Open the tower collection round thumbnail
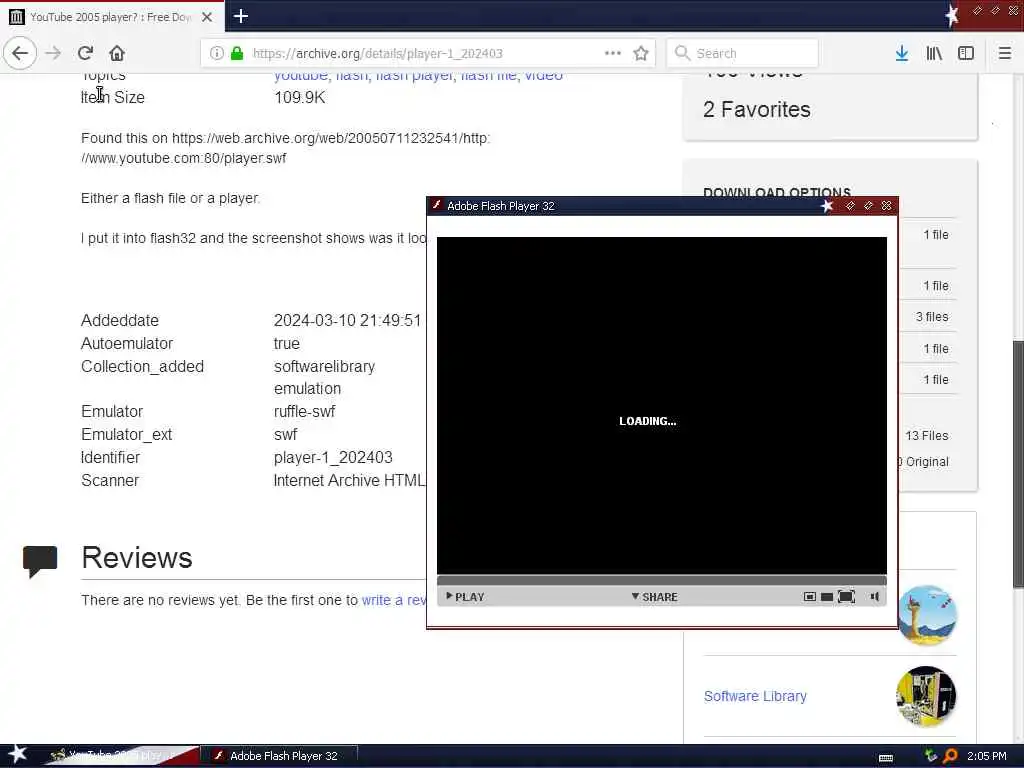This screenshot has height=768, width=1024. (x=927, y=615)
